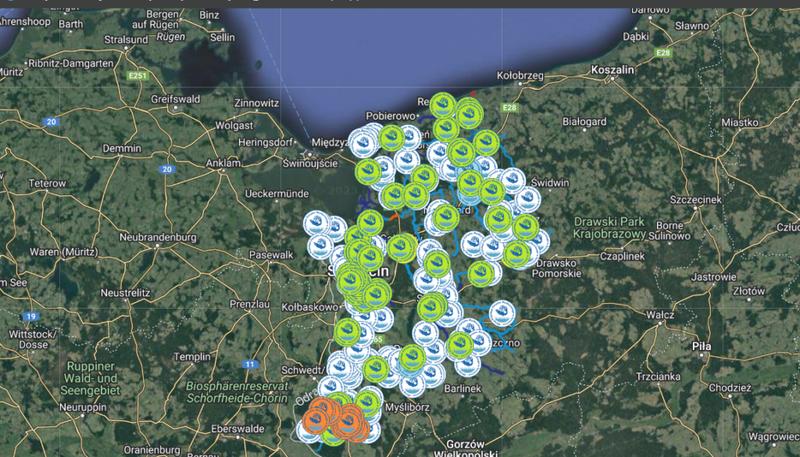Image resolution: width=800 pixels, height=457 pixels.
Task: Click the E251 road shield near Greifswald
Action: (137, 76)
